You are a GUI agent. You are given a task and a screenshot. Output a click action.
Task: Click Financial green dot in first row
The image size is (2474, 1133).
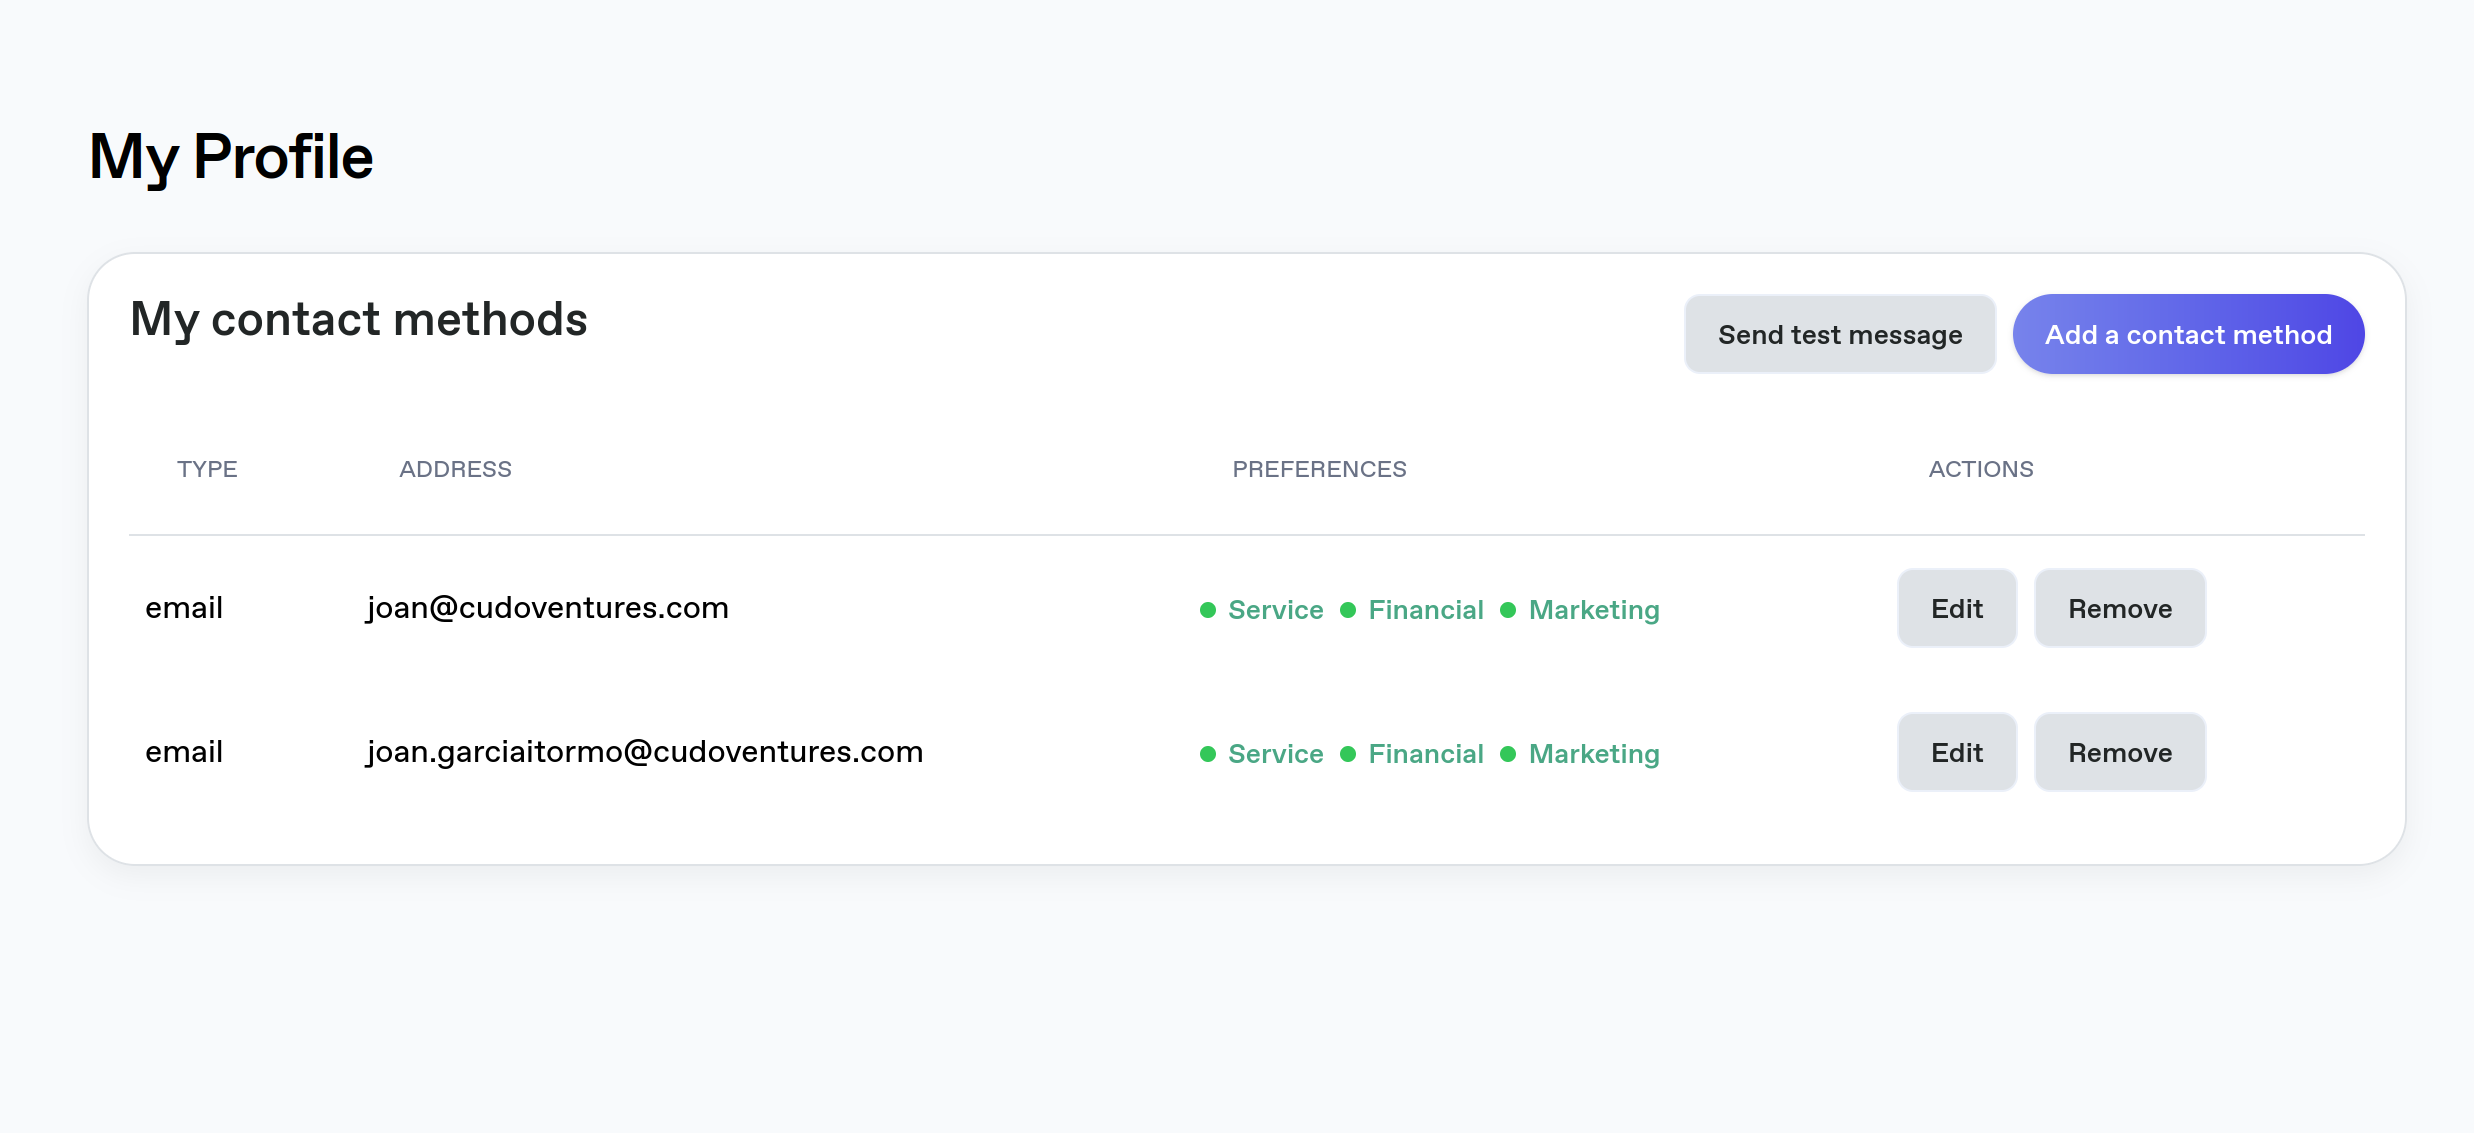pos(1348,610)
